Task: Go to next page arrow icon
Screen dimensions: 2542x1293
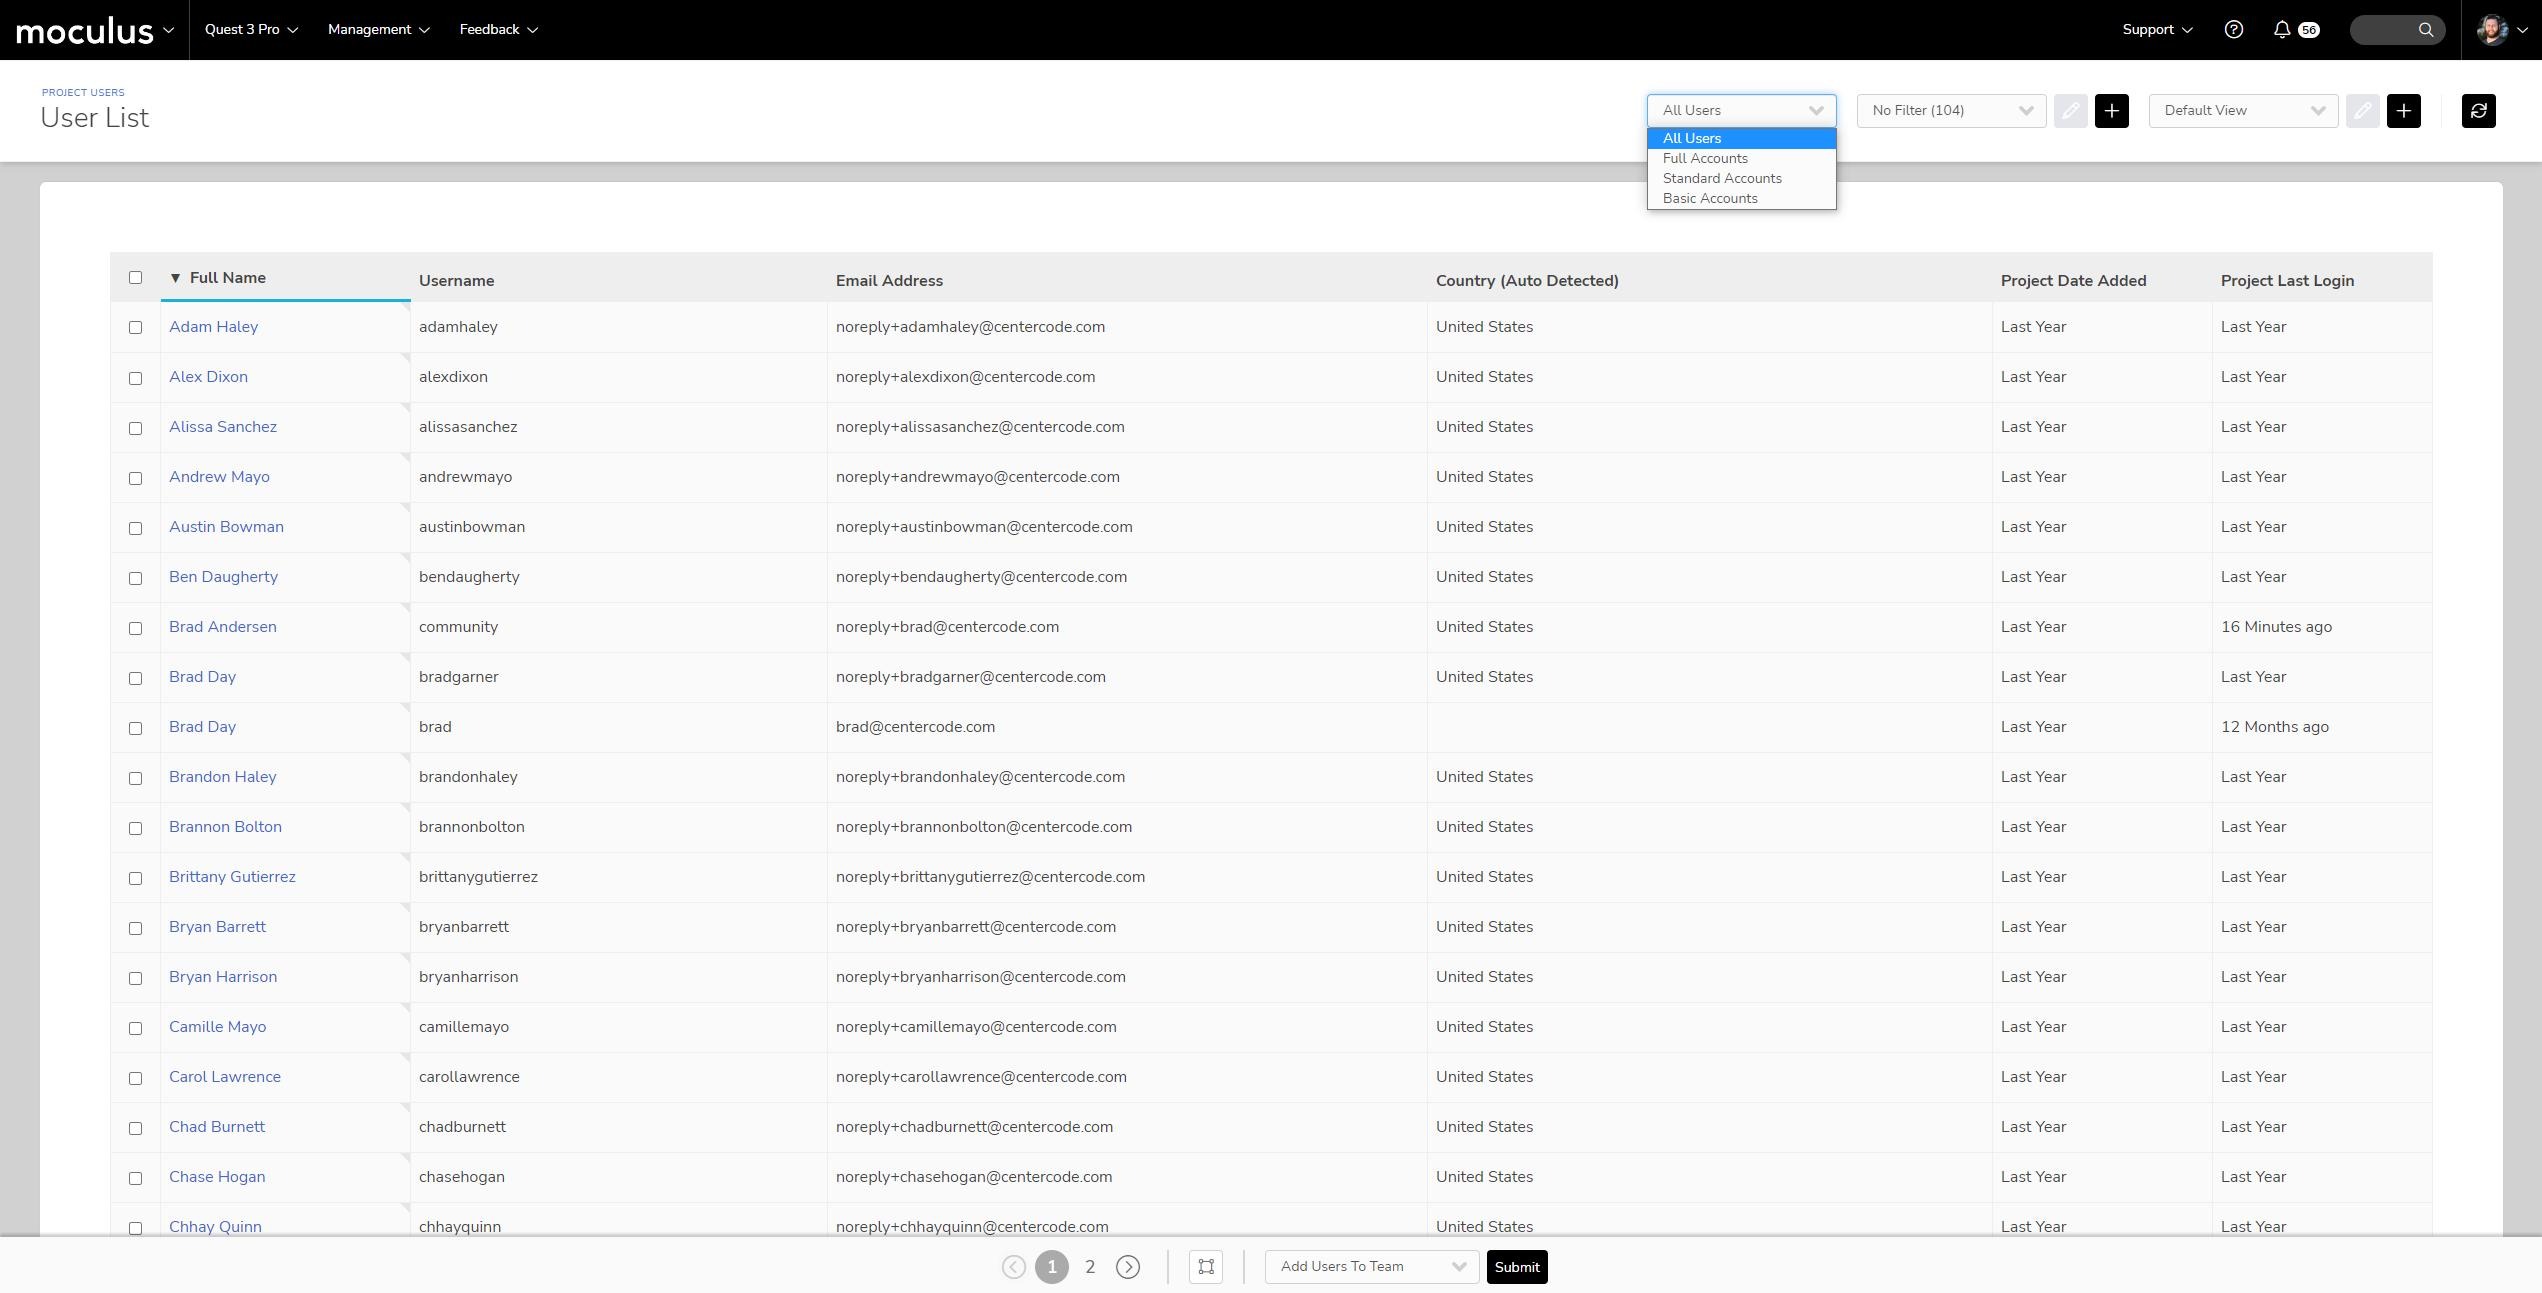Action: coord(1127,1267)
